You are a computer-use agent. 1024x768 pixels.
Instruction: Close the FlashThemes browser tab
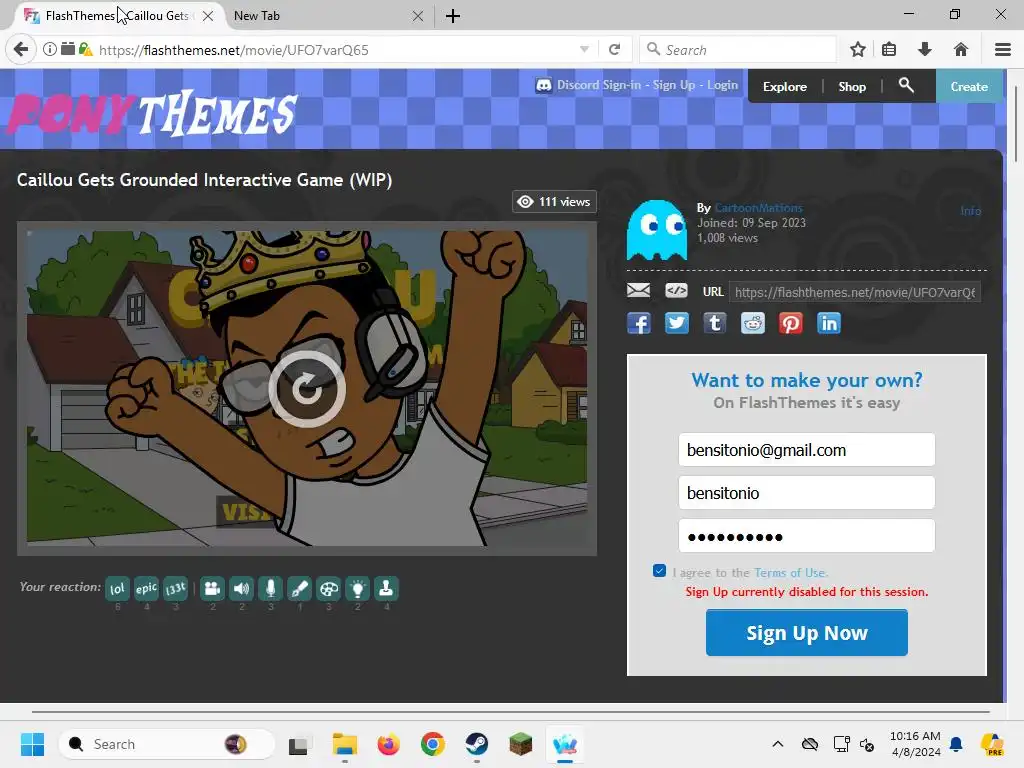tap(208, 16)
